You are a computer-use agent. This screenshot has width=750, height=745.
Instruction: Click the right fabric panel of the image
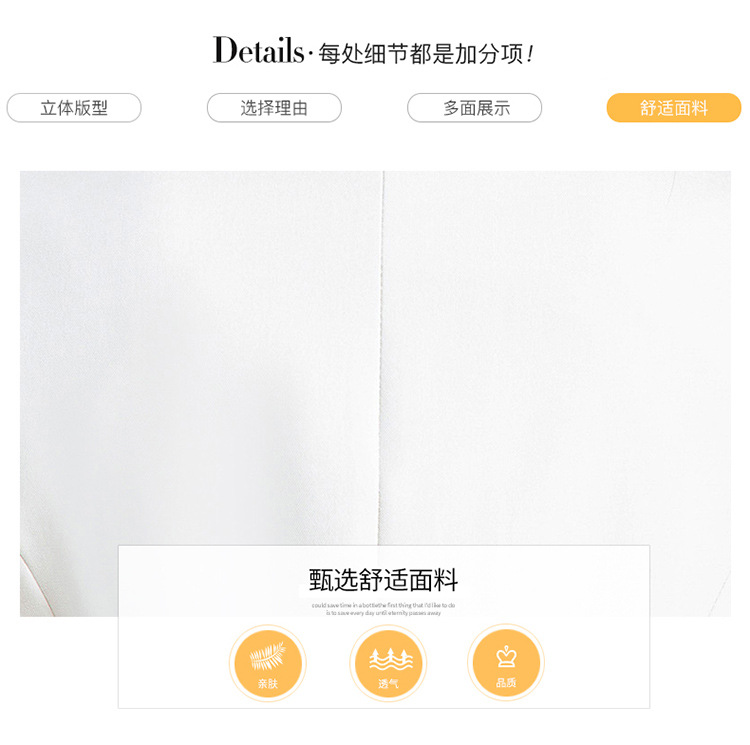tap(557, 358)
